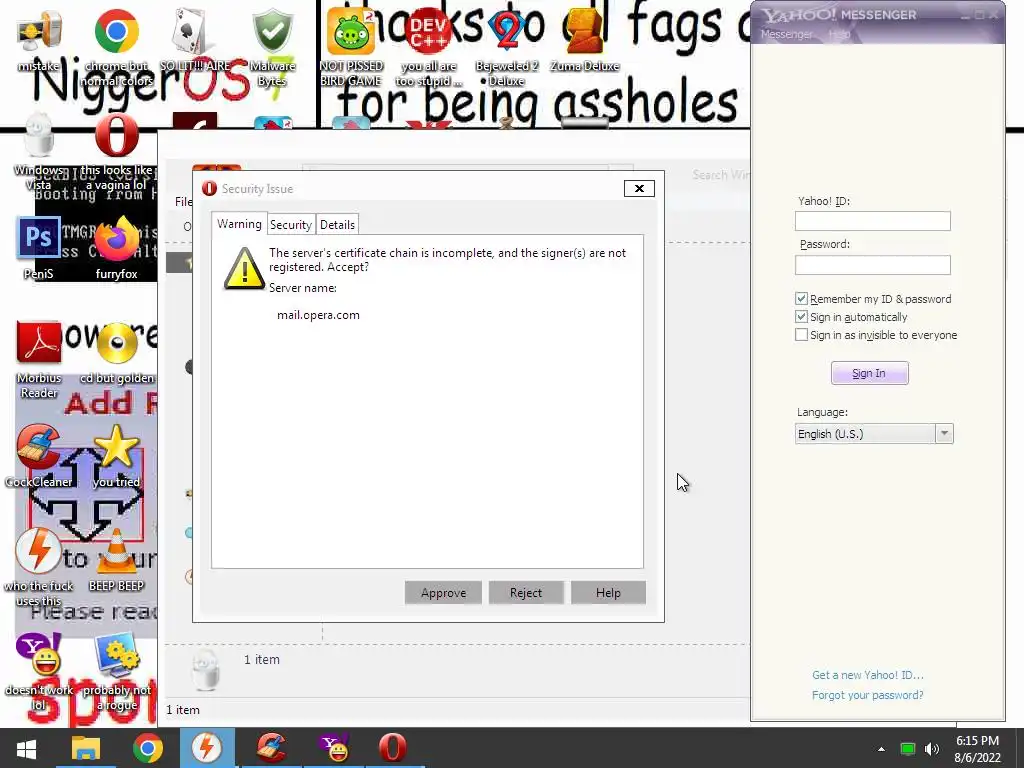Enable 'Sign in as invisible to everyone'
Screen dimensions: 1024x768
[x=801, y=335]
